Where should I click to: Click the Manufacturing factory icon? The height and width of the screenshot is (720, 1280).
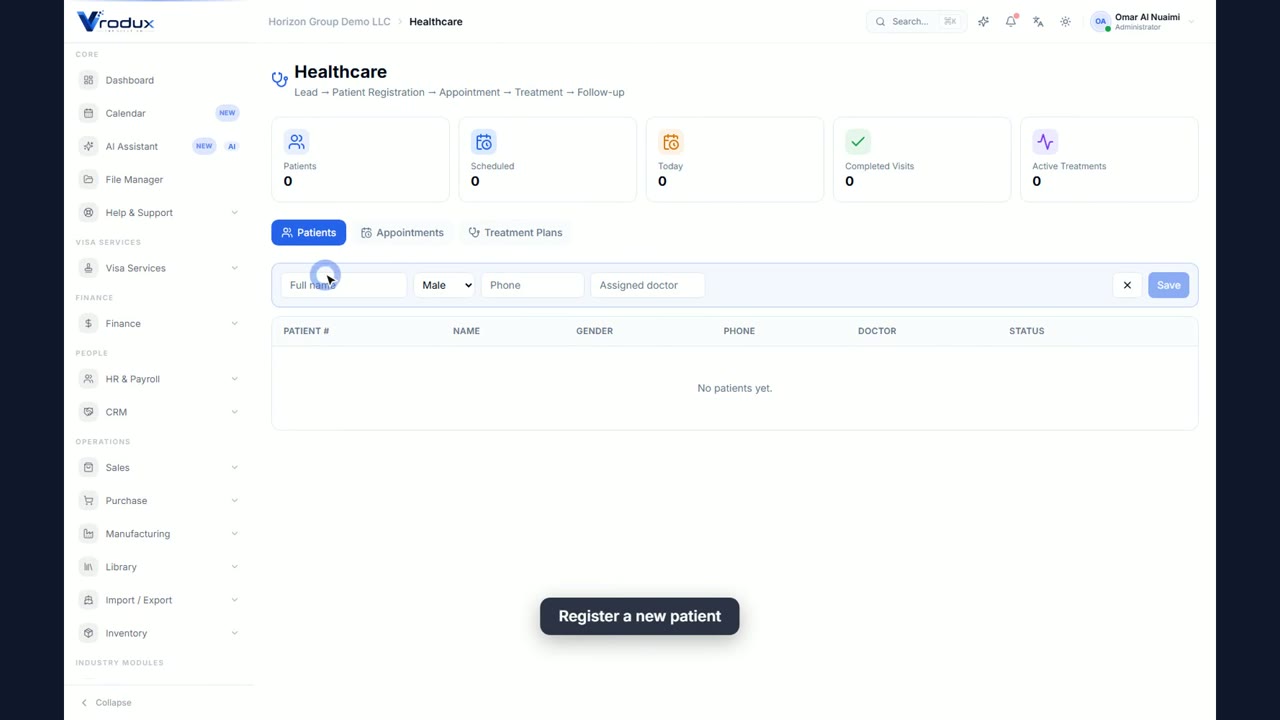pos(88,533)
